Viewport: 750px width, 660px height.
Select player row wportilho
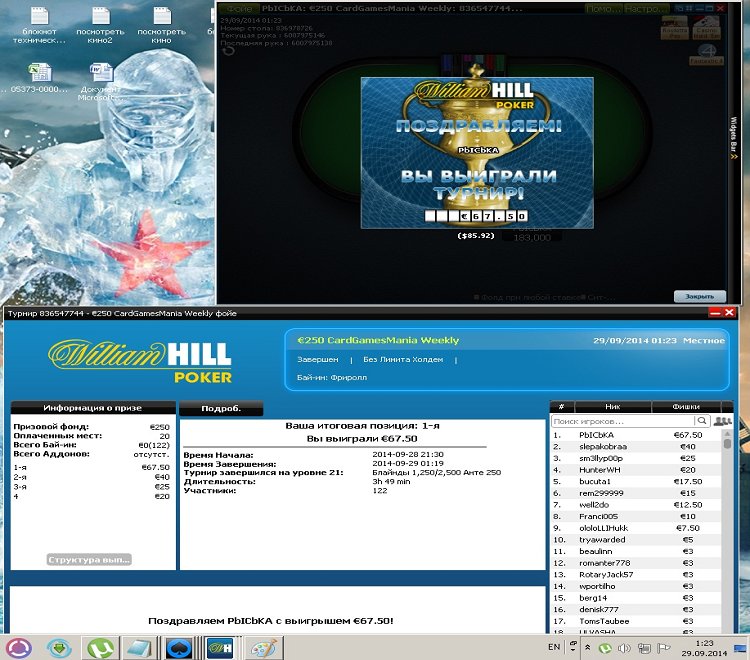click(635, 586)
